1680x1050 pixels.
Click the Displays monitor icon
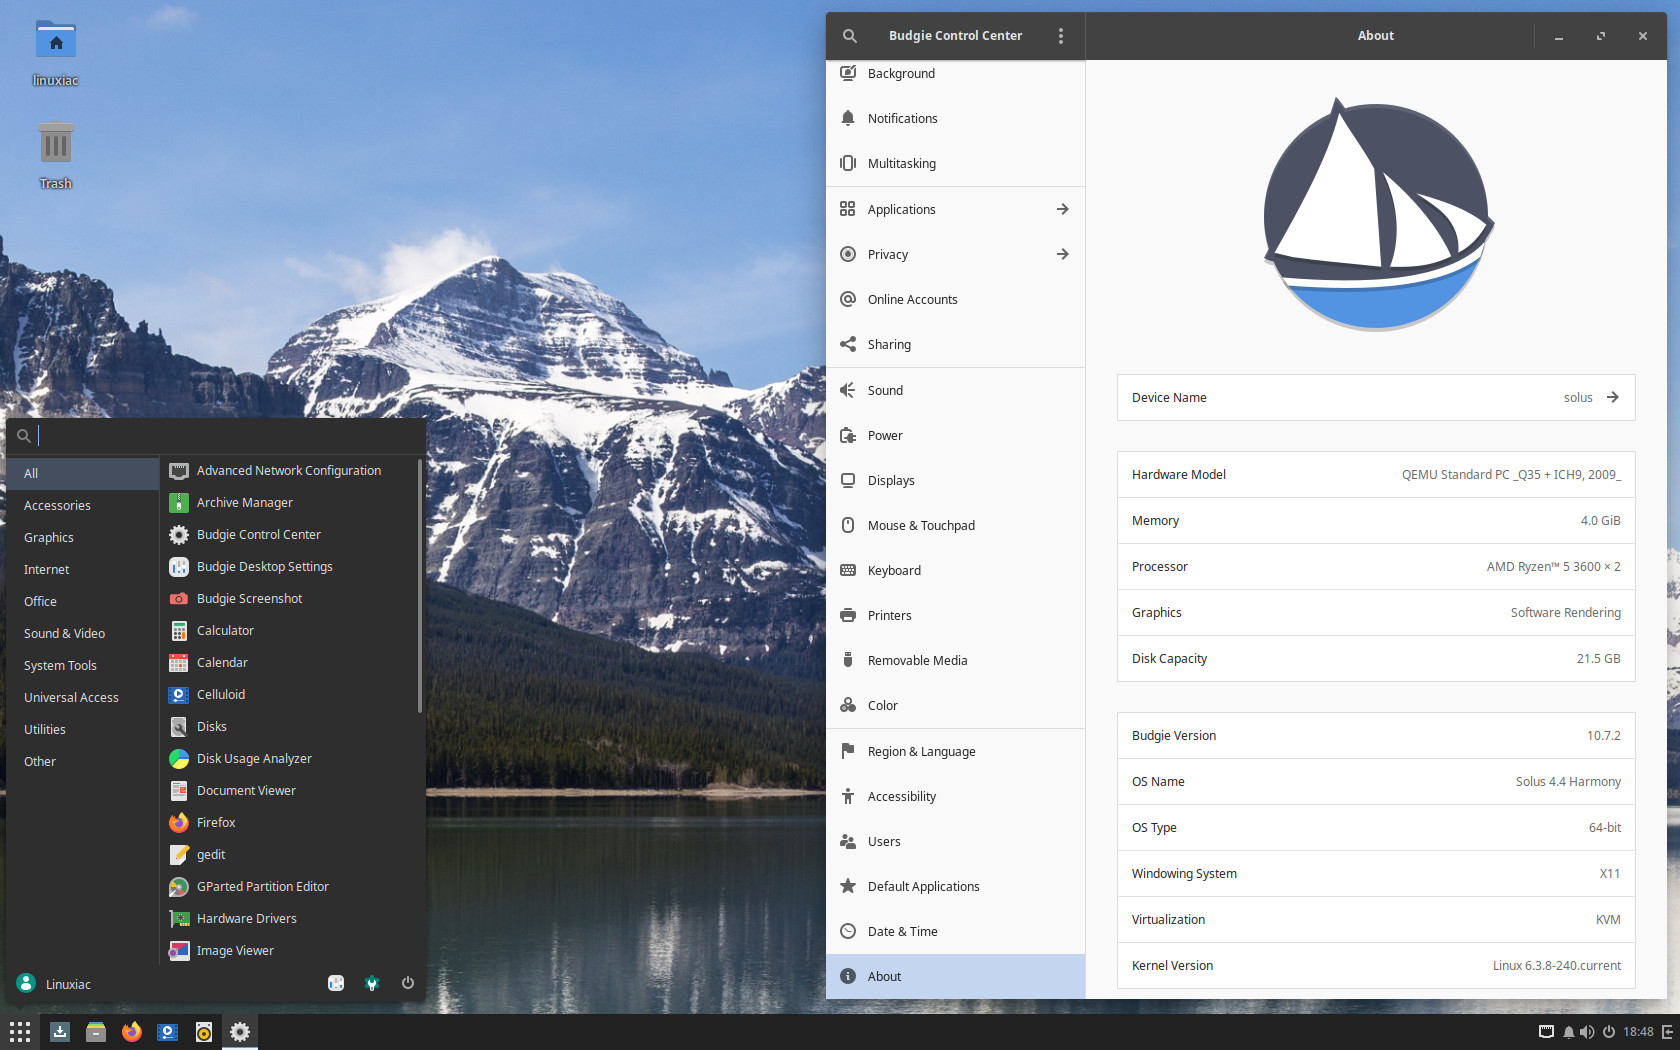[848, 480]
